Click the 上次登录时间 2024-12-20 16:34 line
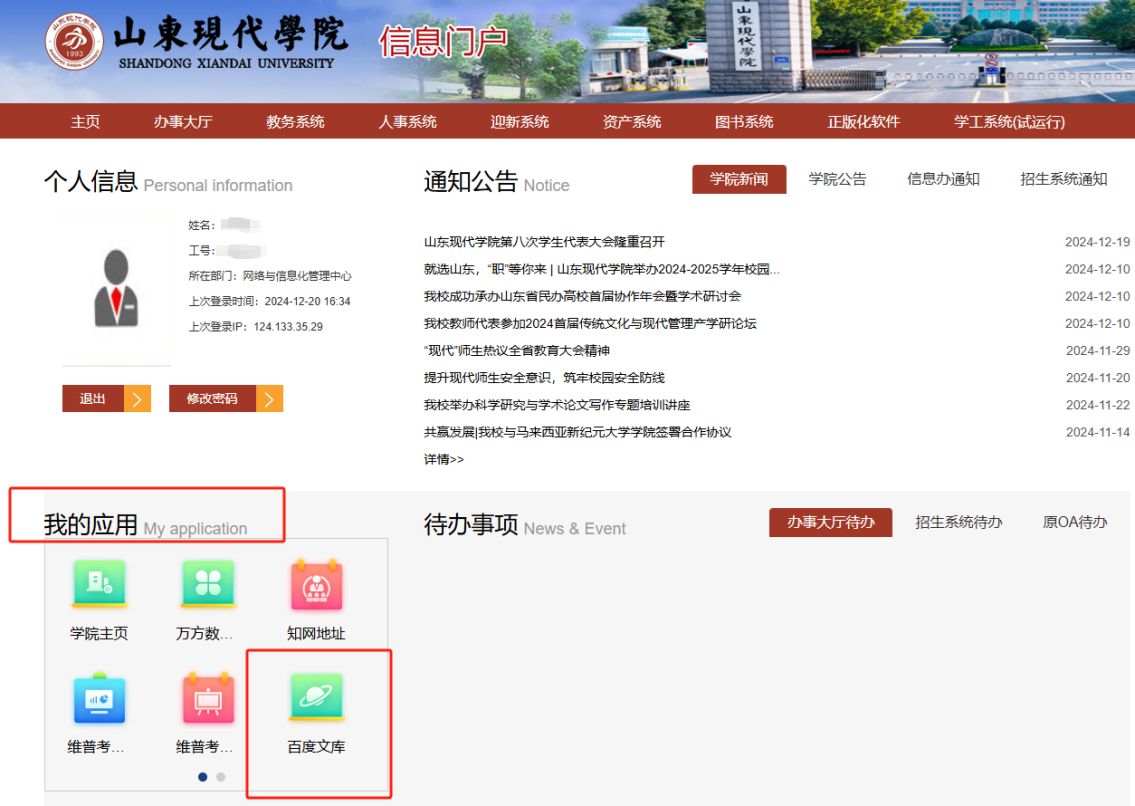Screen dimensions: 1135x806 (269, 301)
